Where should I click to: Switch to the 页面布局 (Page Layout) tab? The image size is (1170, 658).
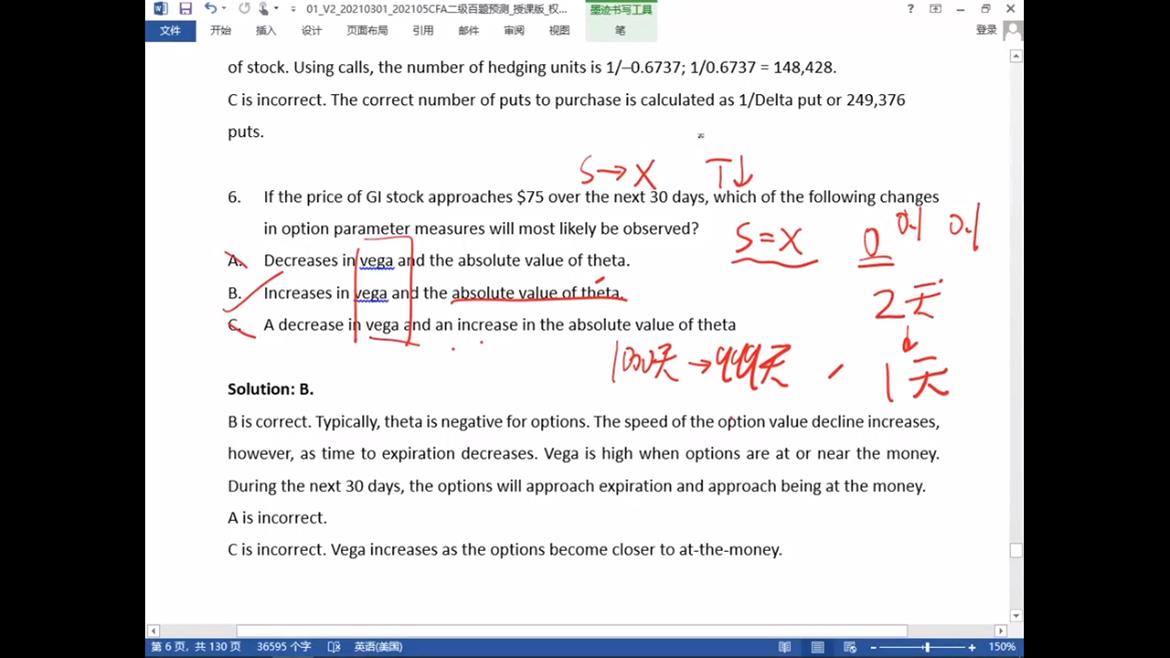[x=367, y=31]
